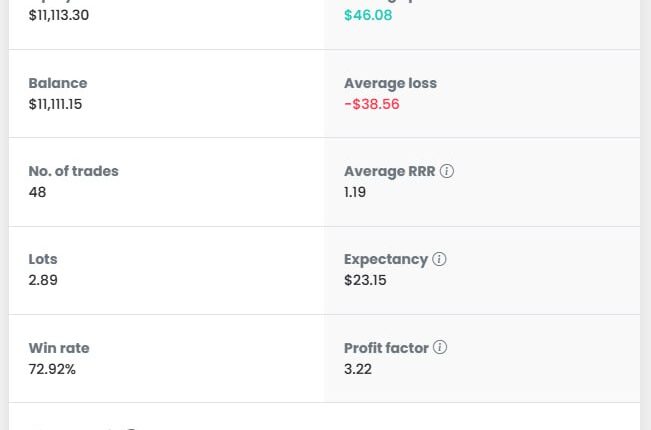Image resolution: width=651 pixels, height=430 pixels.
Task: Click the Average RRR info icon
Action: click(447, 171)
